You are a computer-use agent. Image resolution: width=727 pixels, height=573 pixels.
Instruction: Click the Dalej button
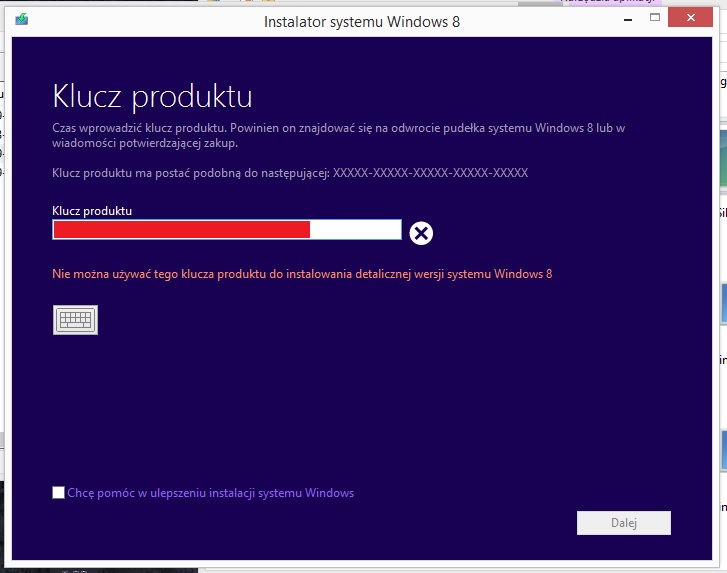click(624, 523)
